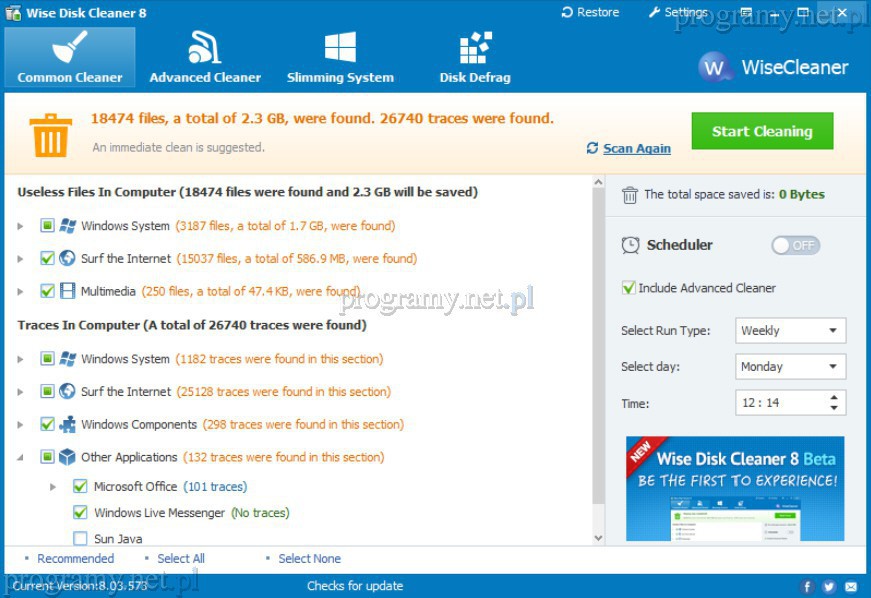The width and height of the screenshot is (871, 598).
Task: Toggle the Scheduler OFF switch
Action: pos(795,245)
